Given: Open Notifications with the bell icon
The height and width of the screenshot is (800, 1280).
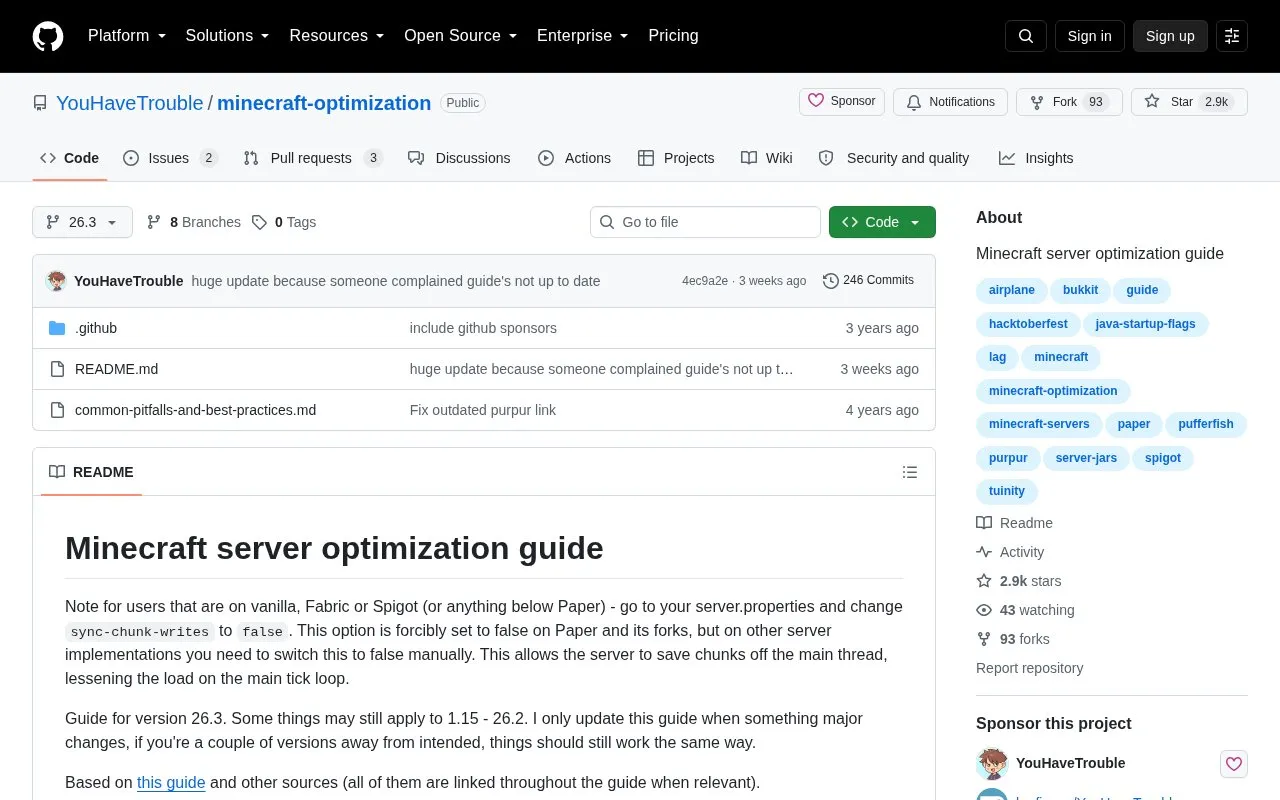Looking at the screenshot, I should click(951, 102).
